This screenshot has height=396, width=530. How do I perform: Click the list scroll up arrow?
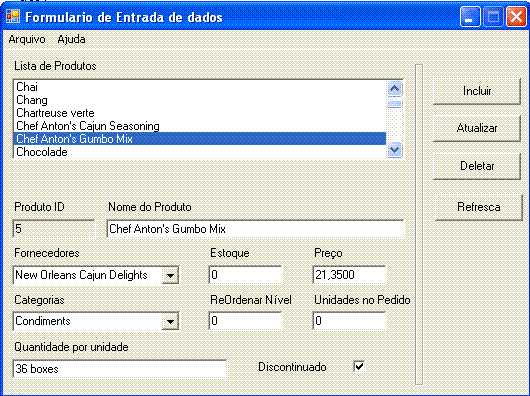(x=394, y=89)
